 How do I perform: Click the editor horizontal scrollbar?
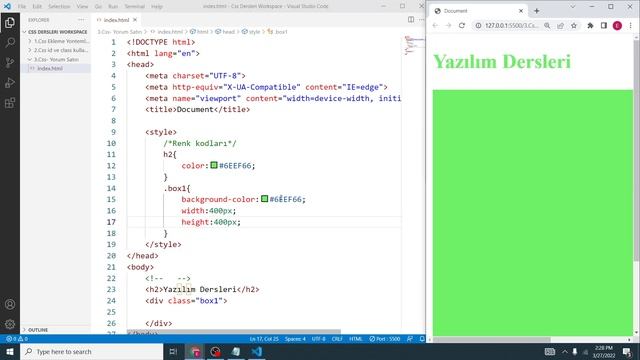233,332
